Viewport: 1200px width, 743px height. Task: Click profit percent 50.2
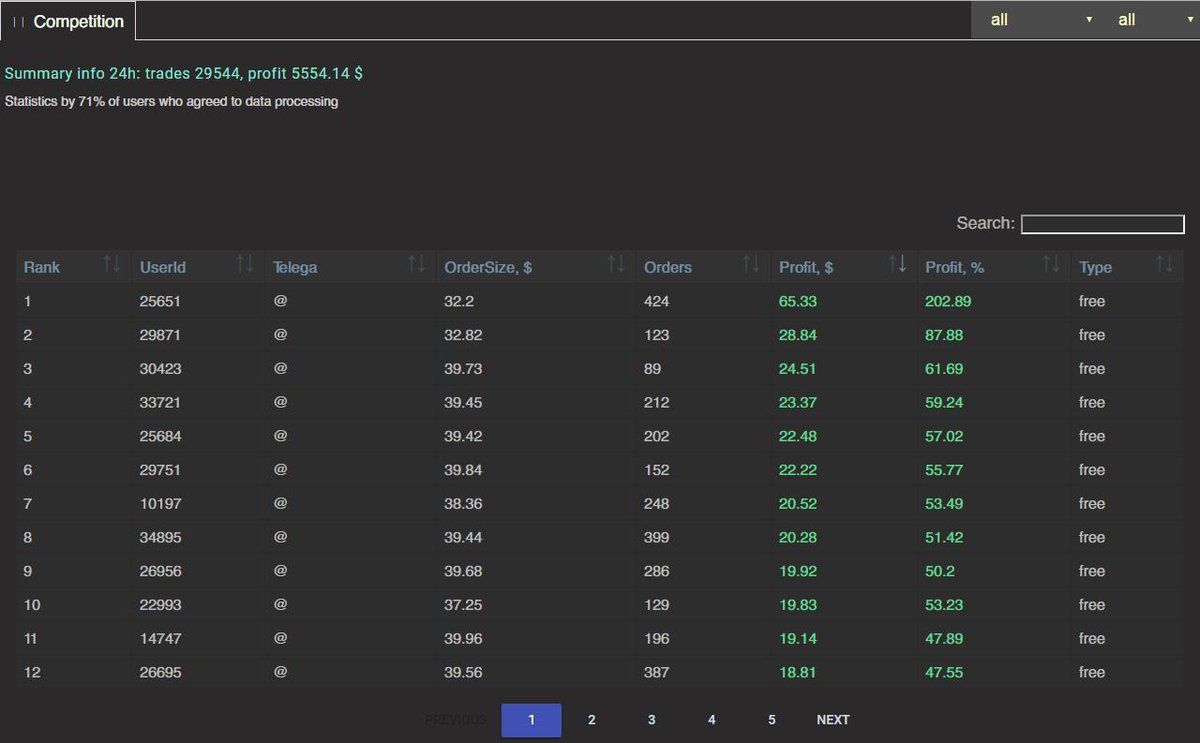pyautogui.click(x=940, y=571)
